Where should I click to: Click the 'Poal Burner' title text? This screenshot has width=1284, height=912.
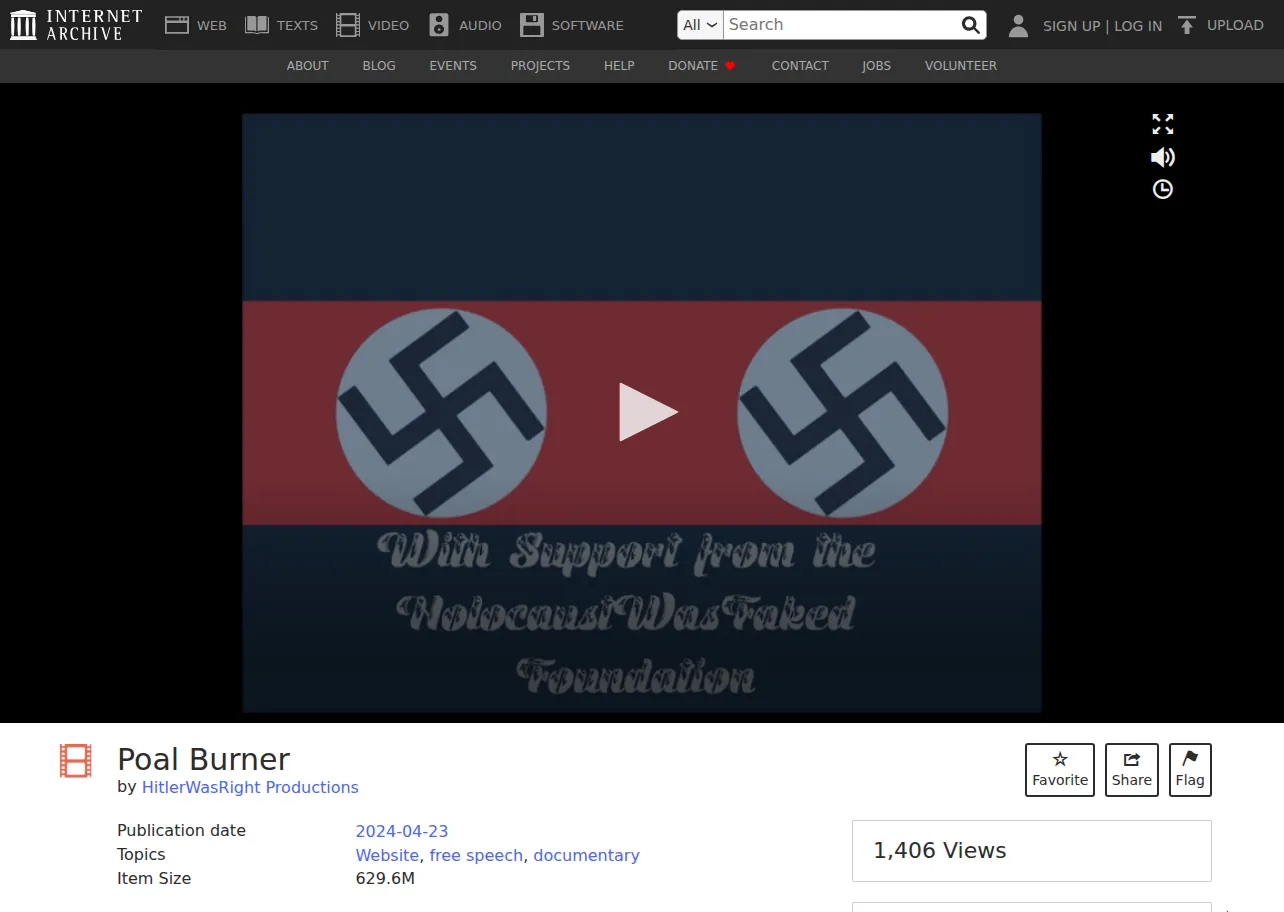(204, 759)
